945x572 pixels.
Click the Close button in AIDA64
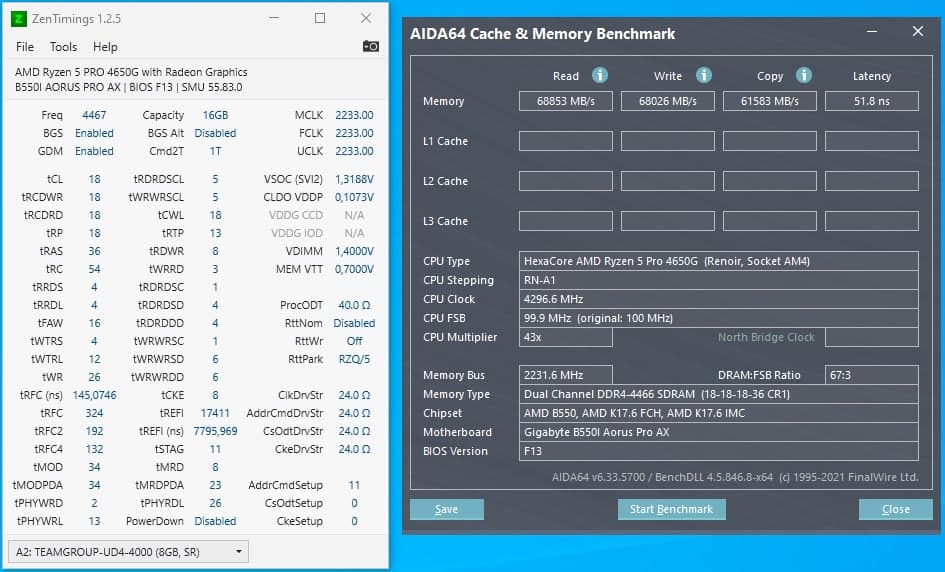pyautogui.click(x=896, y=509)
